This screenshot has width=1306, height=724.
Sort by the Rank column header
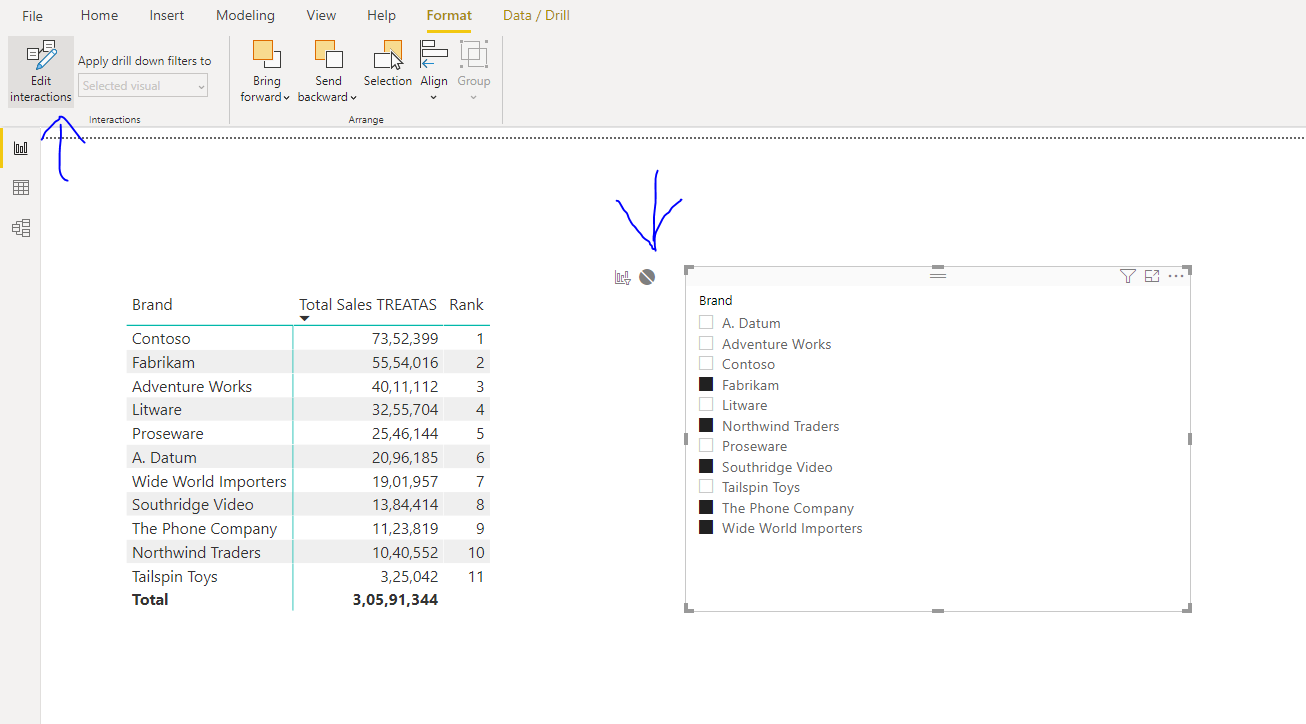(466, 305)
